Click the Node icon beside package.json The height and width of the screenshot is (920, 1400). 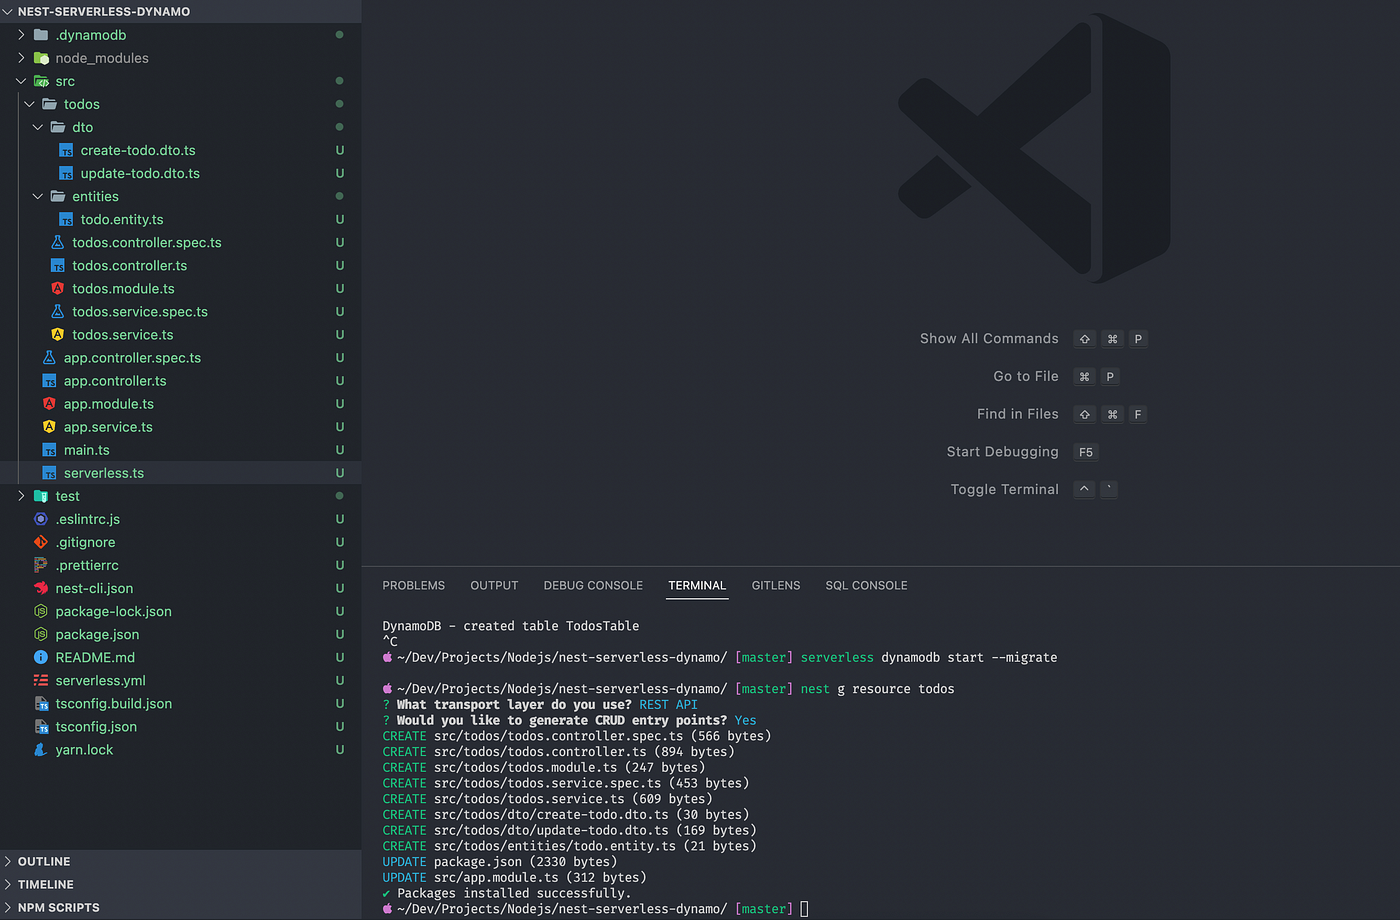tap(41, 634)
